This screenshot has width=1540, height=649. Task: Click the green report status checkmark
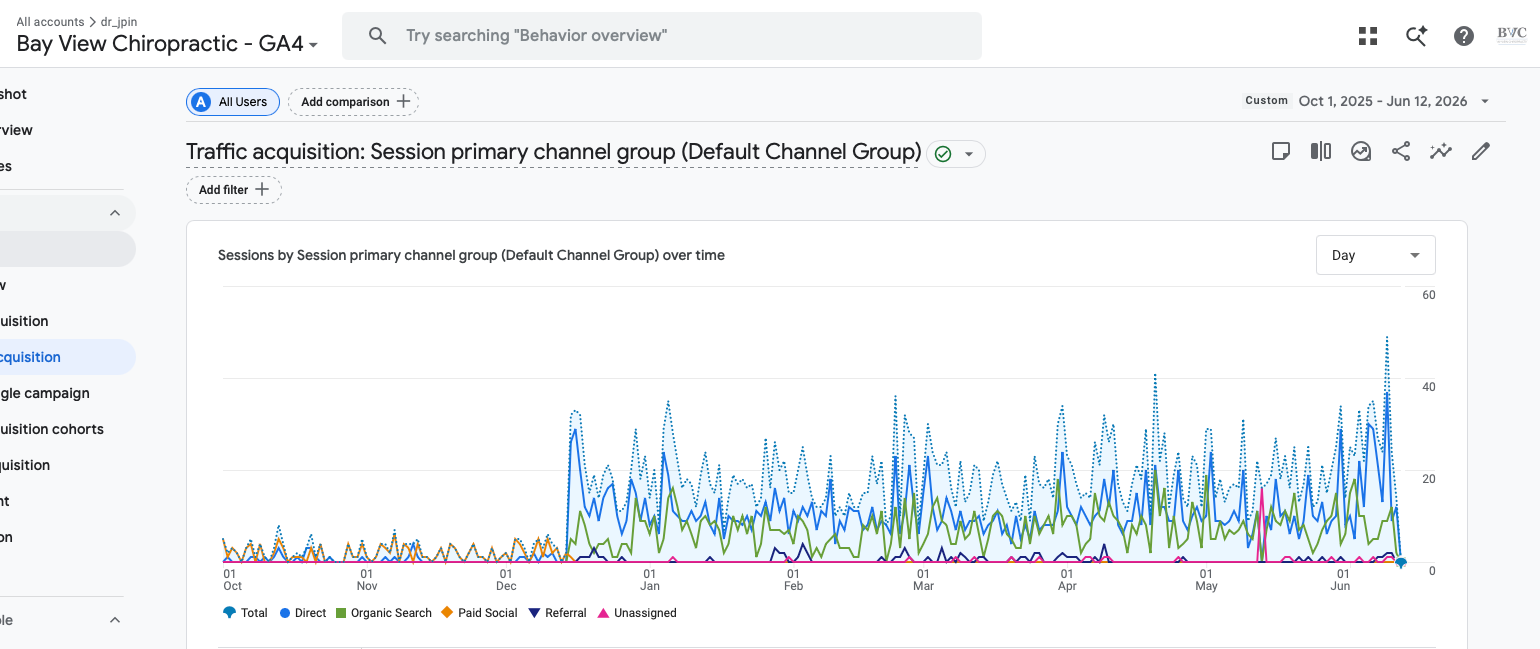click(x=943, y=154)
